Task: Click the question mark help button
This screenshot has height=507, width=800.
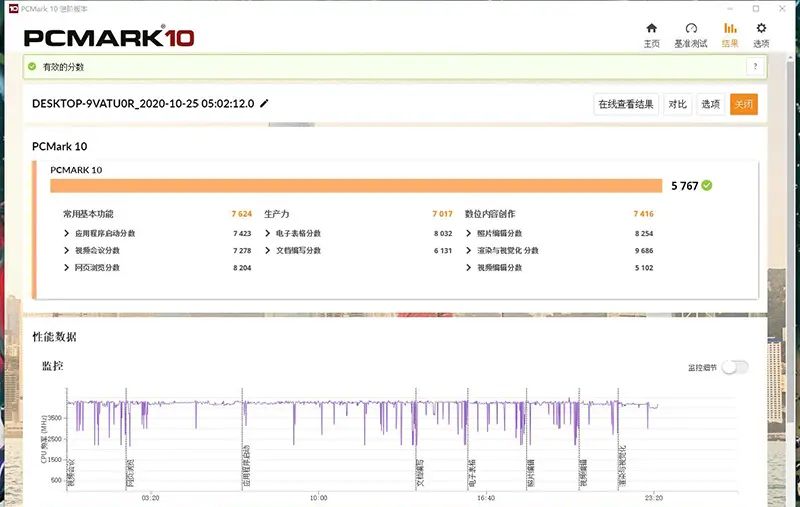Action: coord(755,66)
